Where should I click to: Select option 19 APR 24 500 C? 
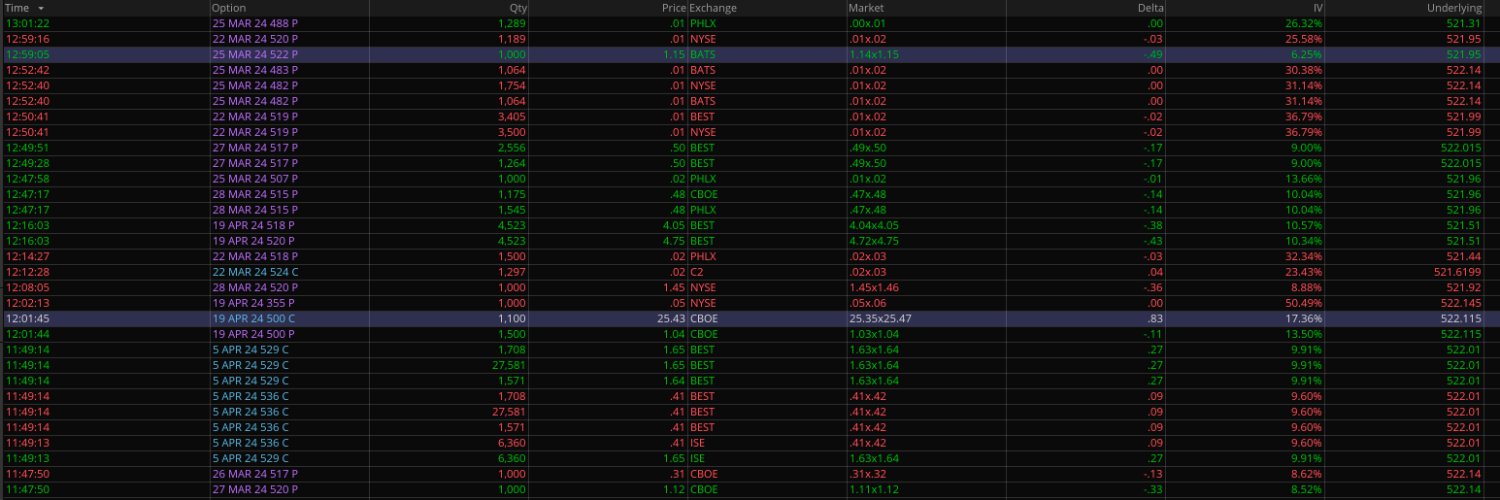point(253,318)
